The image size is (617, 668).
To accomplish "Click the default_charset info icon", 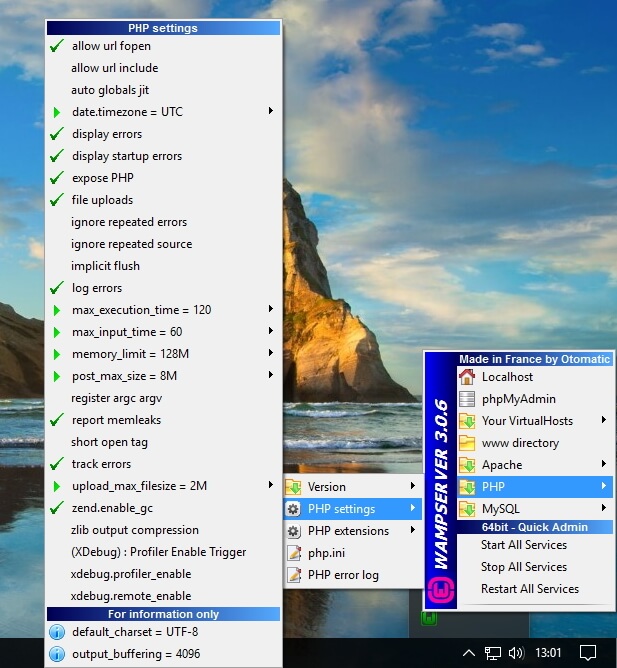I will [x=57, y=632].
